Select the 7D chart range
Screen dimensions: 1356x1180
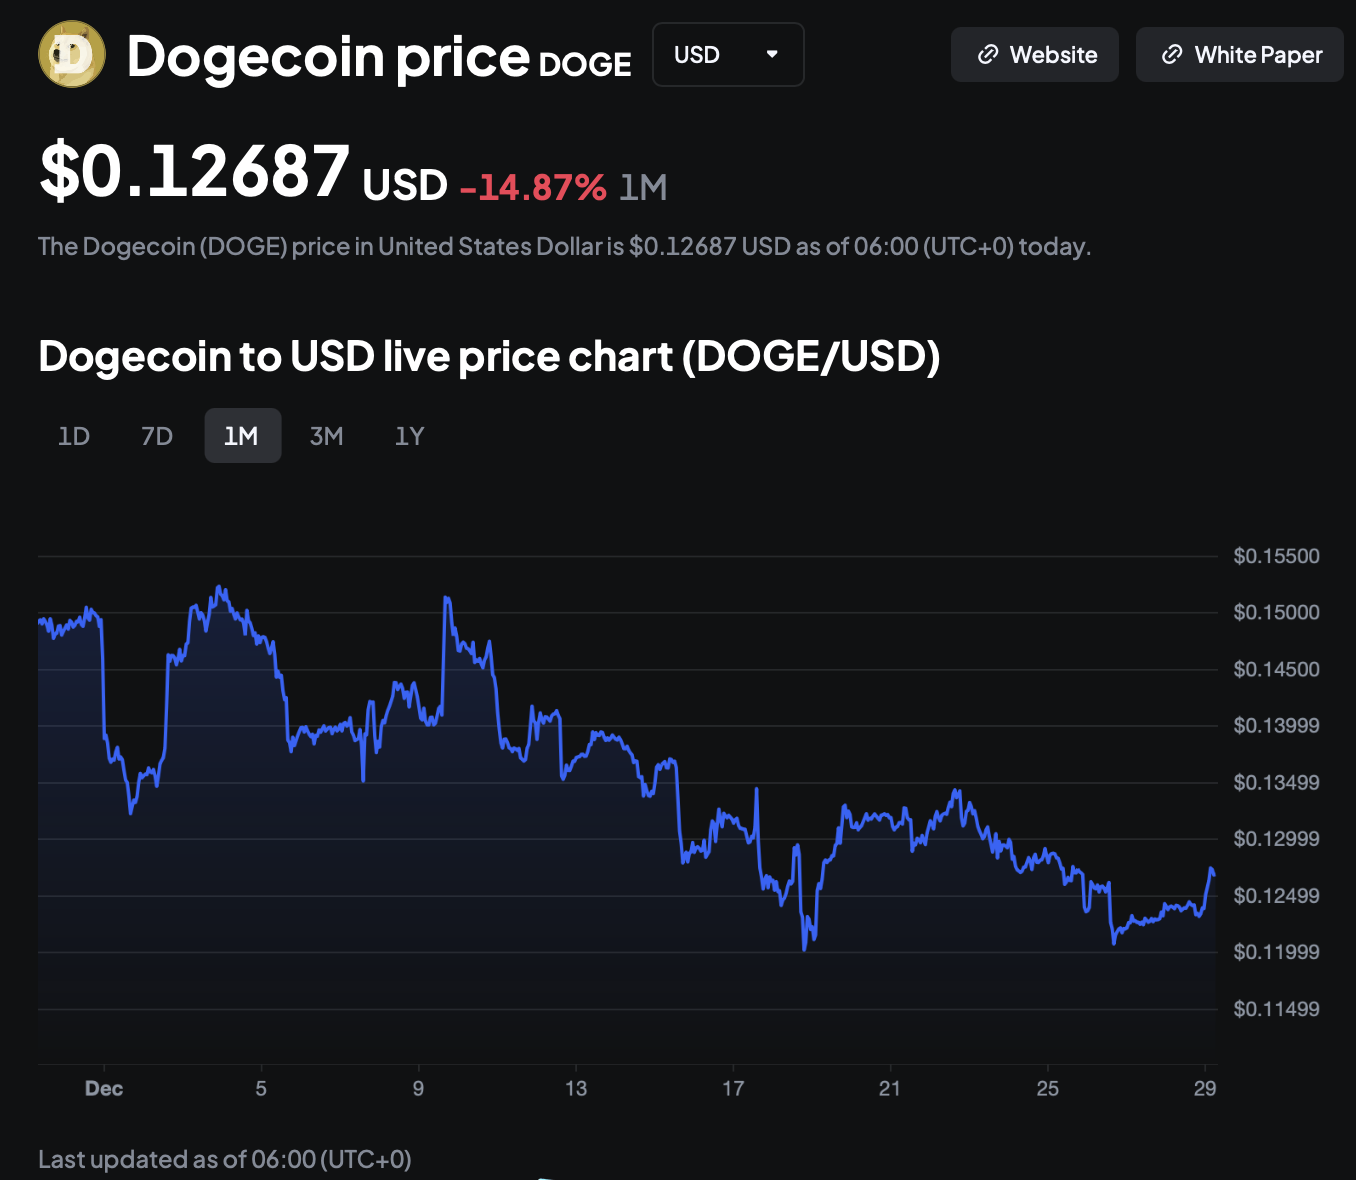click(x=157, y=436)
